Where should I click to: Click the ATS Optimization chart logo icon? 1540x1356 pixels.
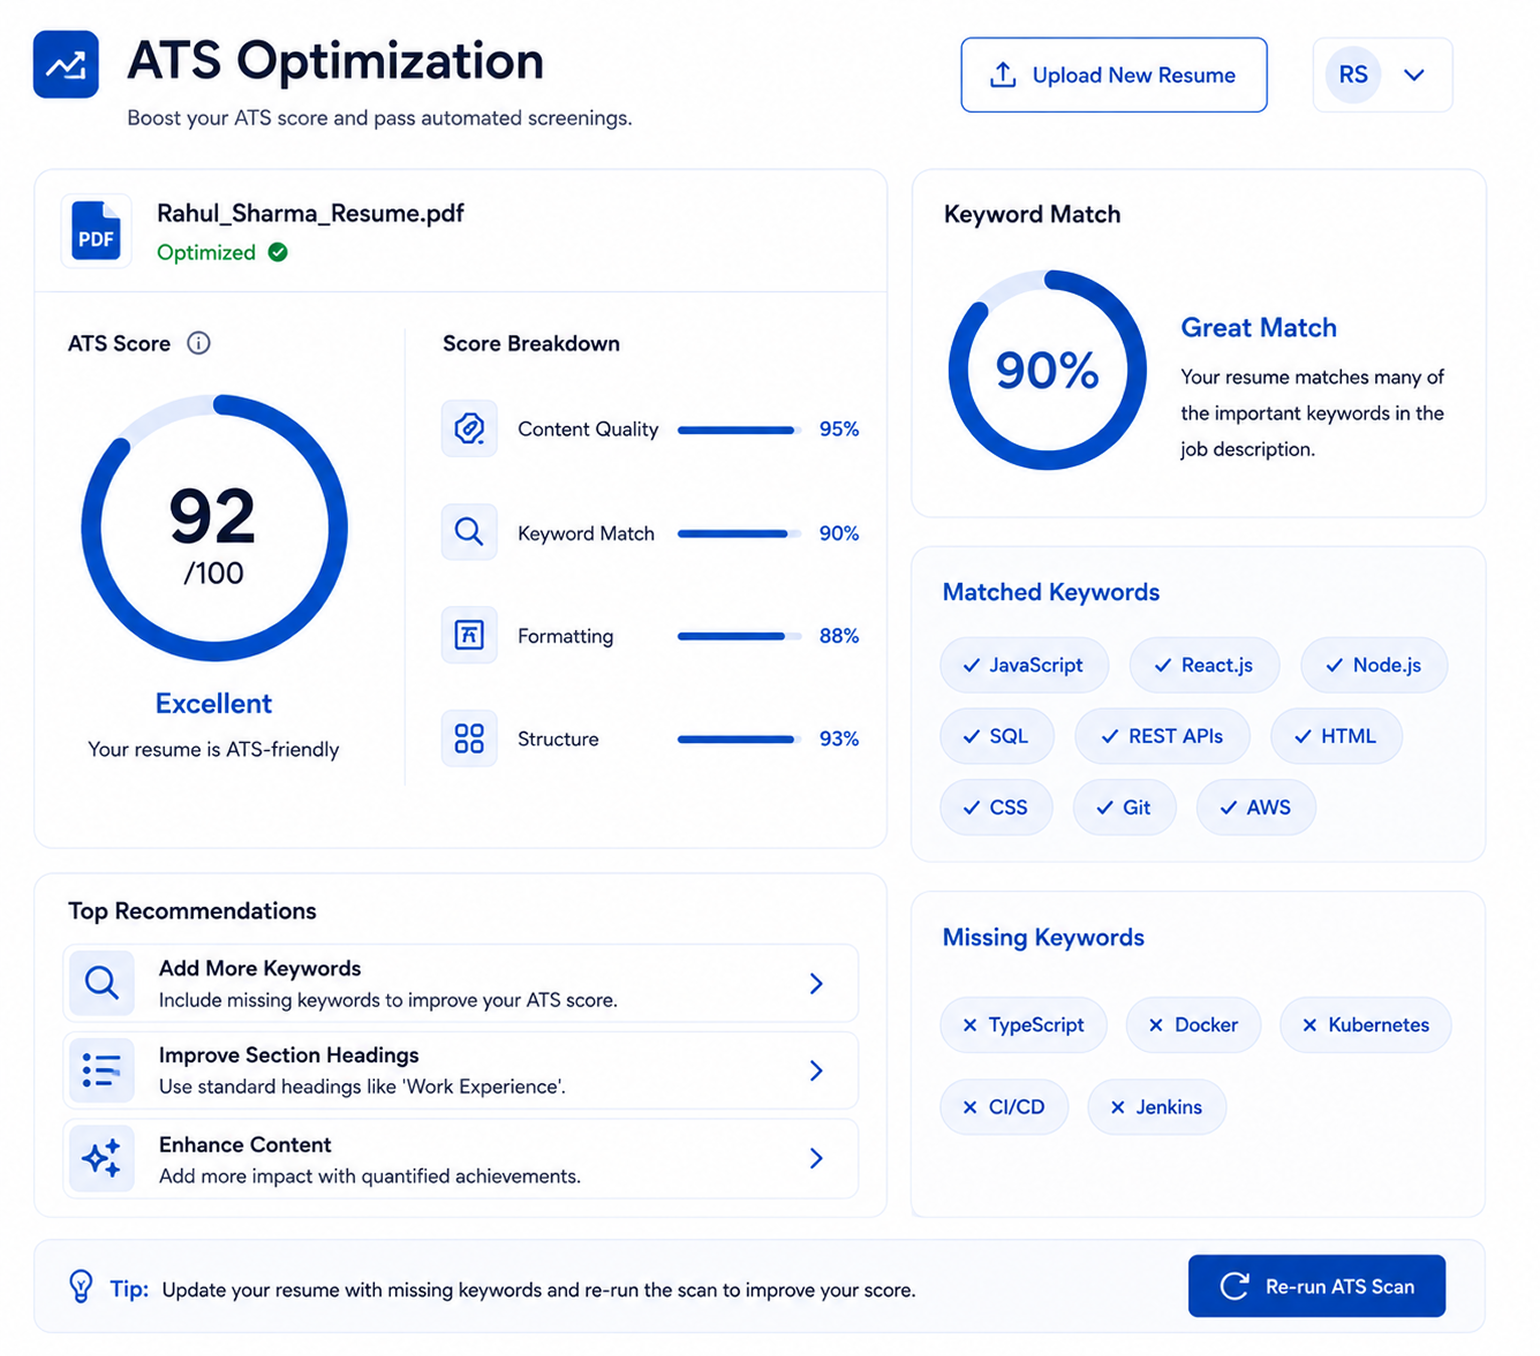pos(66,65)
